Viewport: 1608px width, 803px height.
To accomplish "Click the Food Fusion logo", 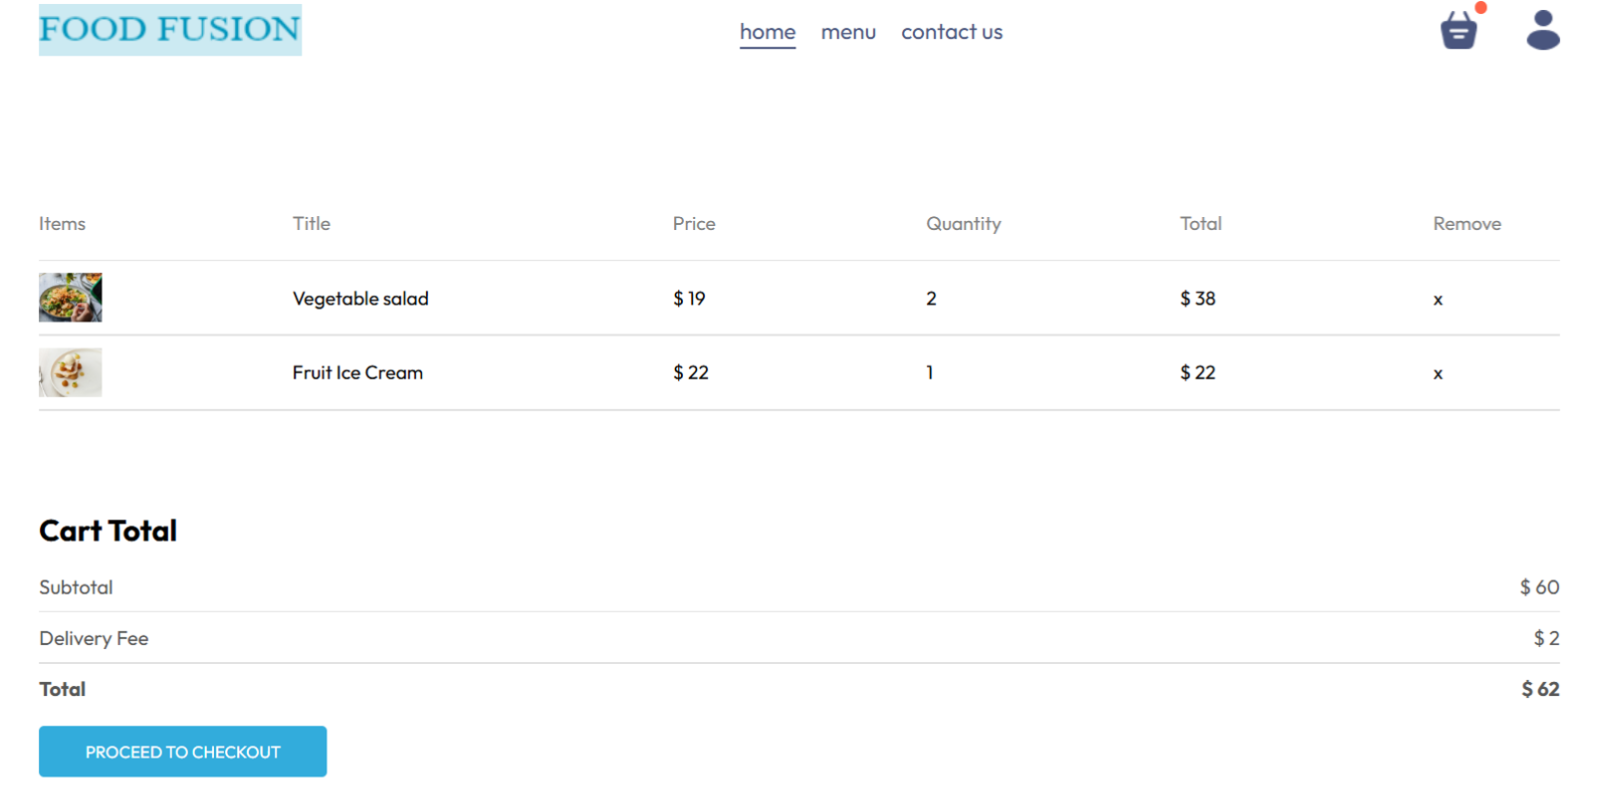I will tap(170, 30).
